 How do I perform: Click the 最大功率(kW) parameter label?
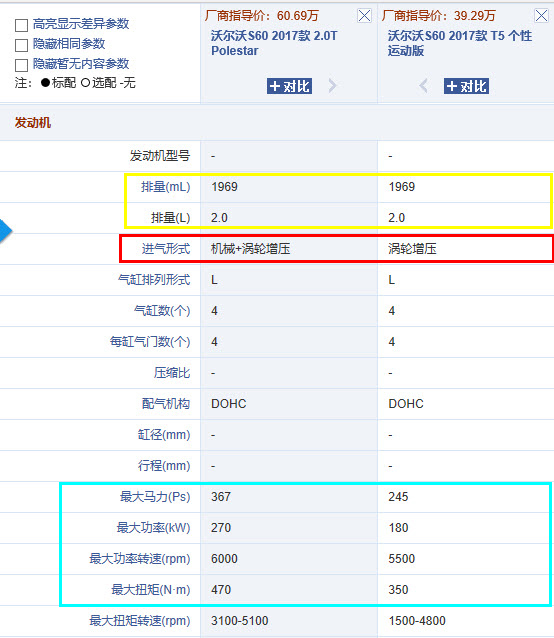[x=153, y=528]
